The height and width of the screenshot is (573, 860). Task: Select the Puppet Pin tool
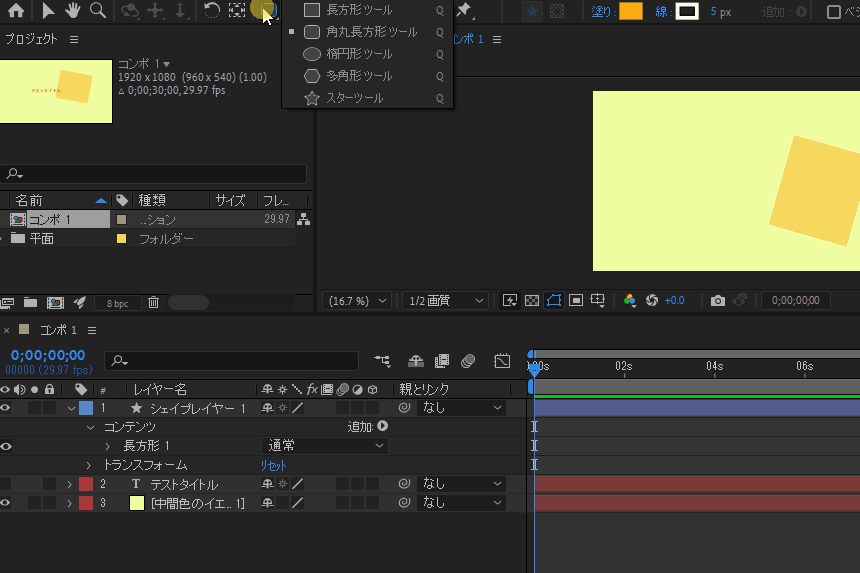tap(464, 9)
